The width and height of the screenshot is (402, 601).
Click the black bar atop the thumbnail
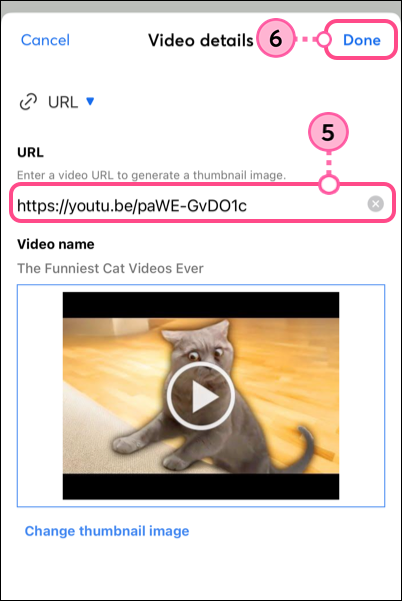pyautogui.click(x=201, y=305)
